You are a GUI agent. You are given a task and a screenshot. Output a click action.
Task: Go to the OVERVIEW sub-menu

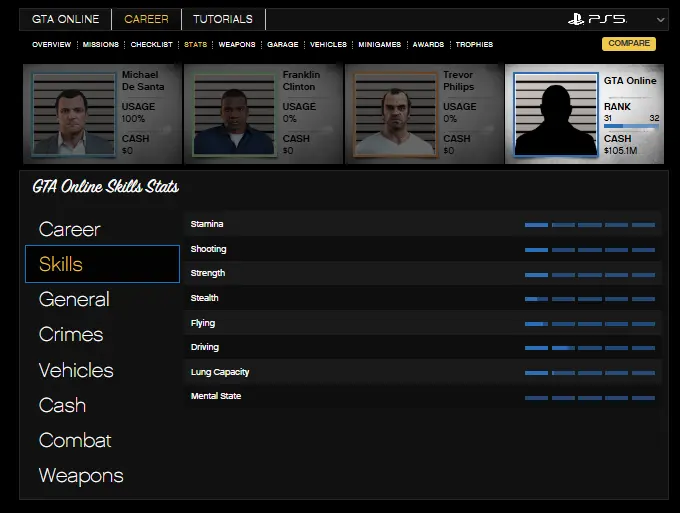[x=52, y=45]
